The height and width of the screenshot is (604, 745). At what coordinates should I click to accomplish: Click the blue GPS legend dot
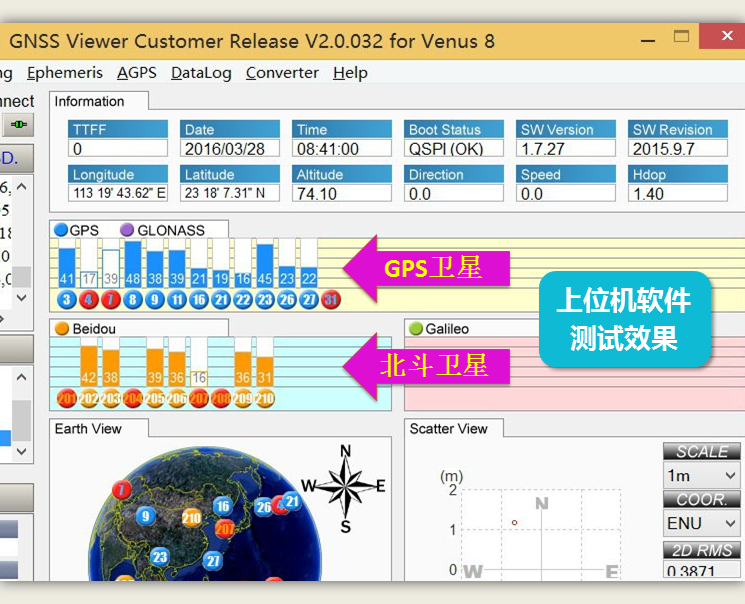point(61,230)
